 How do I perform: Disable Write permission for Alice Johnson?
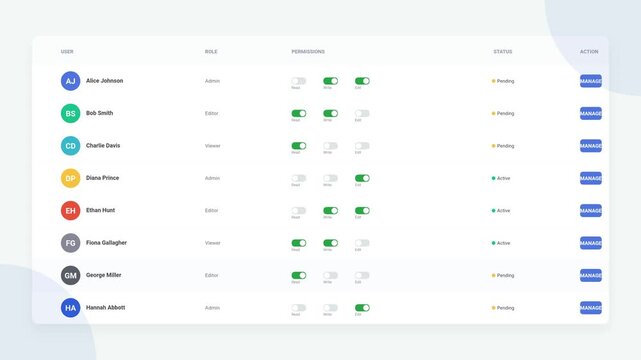click(330, 81)
